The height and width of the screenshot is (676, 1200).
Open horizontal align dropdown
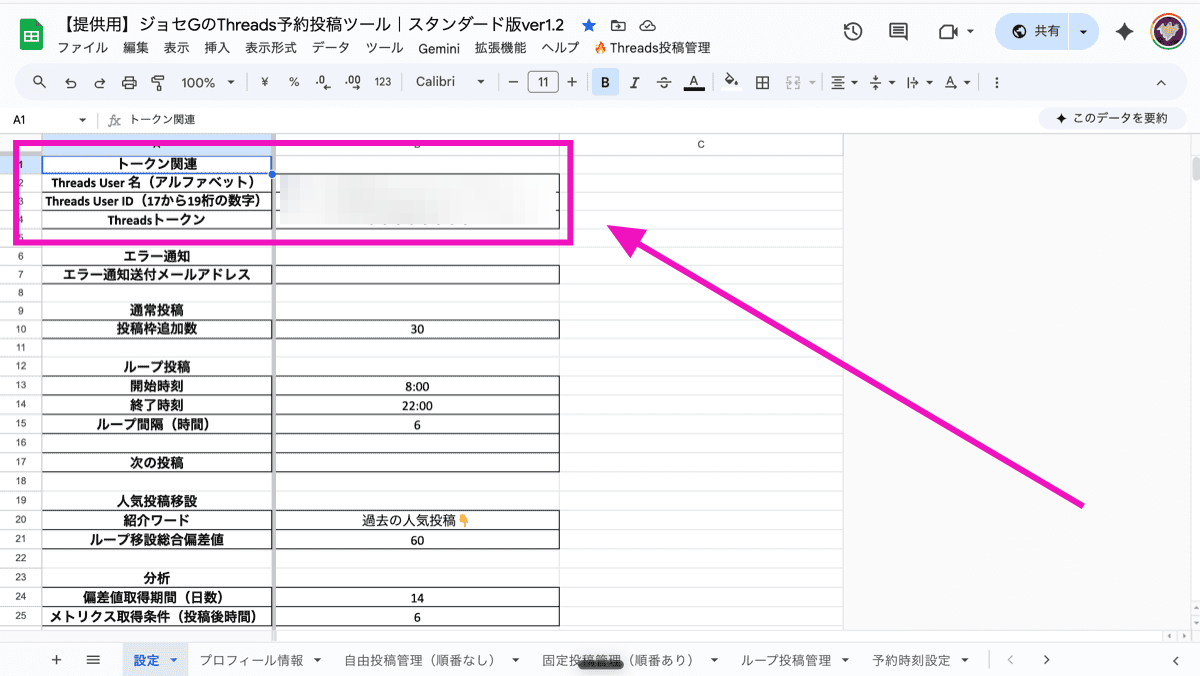click(845, 82)
